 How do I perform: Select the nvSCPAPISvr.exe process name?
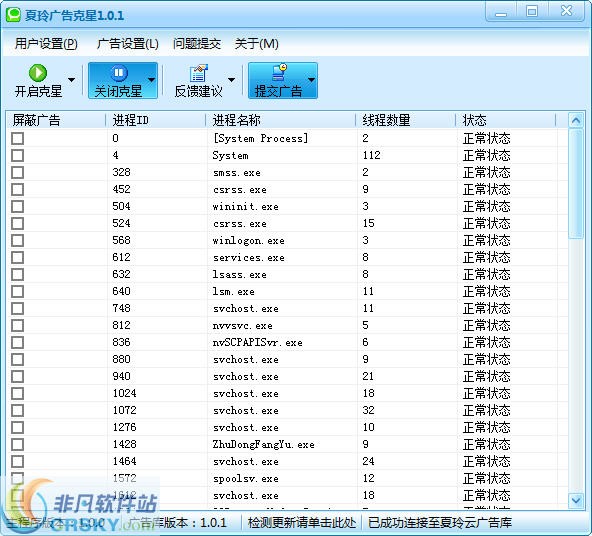click(x=257, y=343)
